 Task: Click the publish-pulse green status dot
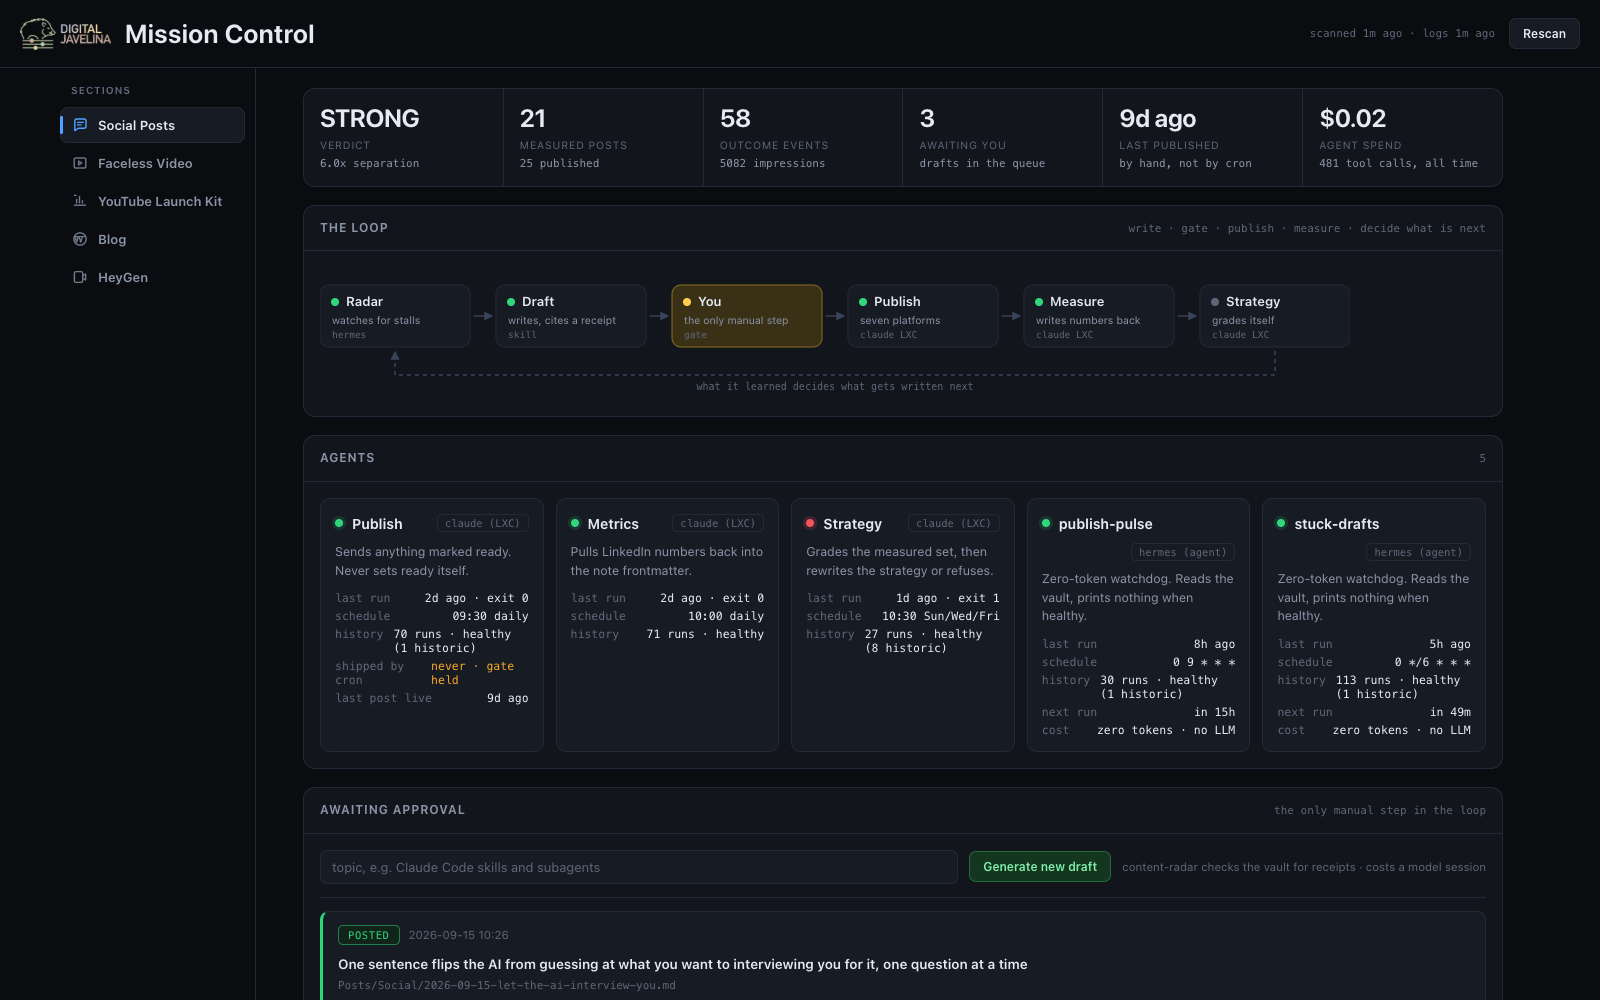(1046, 523)
